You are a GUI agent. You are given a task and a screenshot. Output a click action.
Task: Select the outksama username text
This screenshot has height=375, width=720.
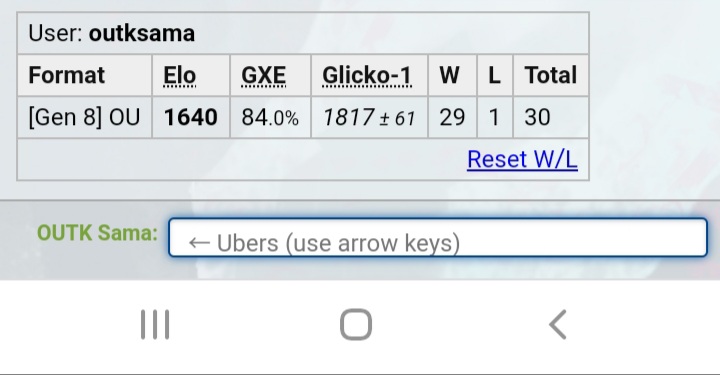click(141, 34)
